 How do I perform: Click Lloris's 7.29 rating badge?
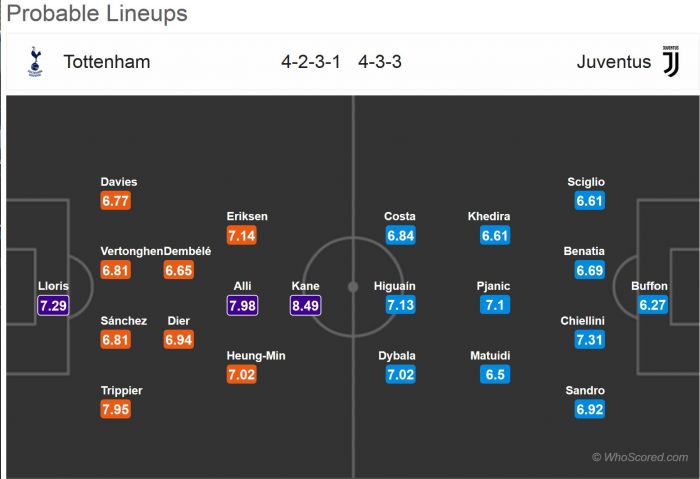pos(53,305)
